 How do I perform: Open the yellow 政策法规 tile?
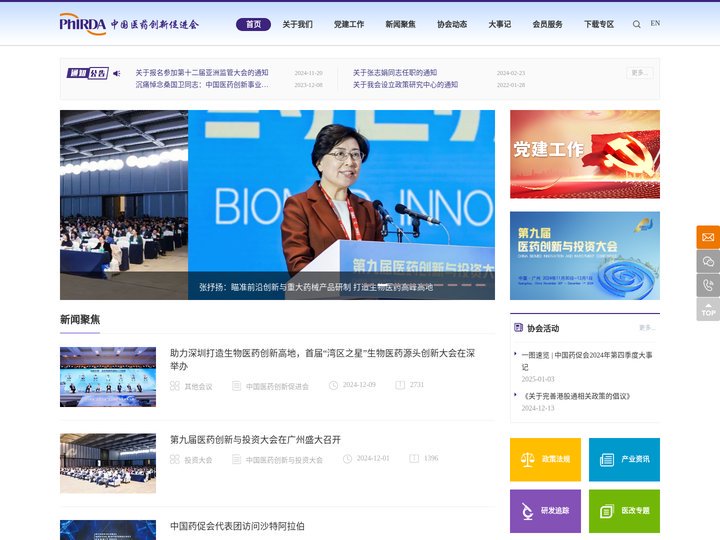tap(545, 459)
